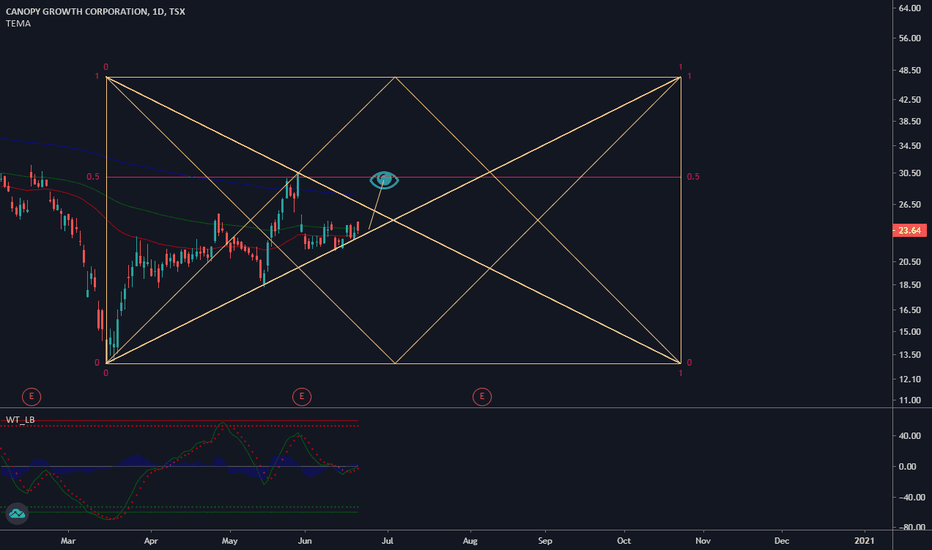Select the TEMA indicator label

coord(18,24)
